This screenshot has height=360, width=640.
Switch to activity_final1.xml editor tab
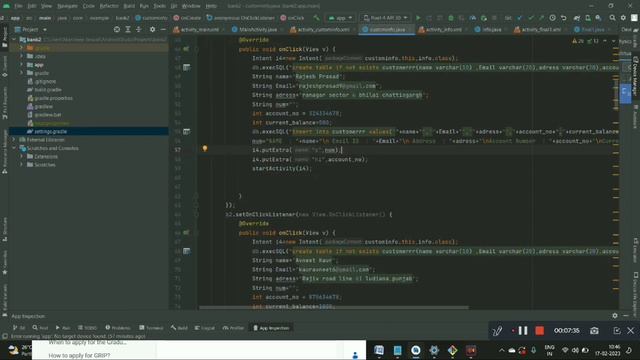[540, 29]
